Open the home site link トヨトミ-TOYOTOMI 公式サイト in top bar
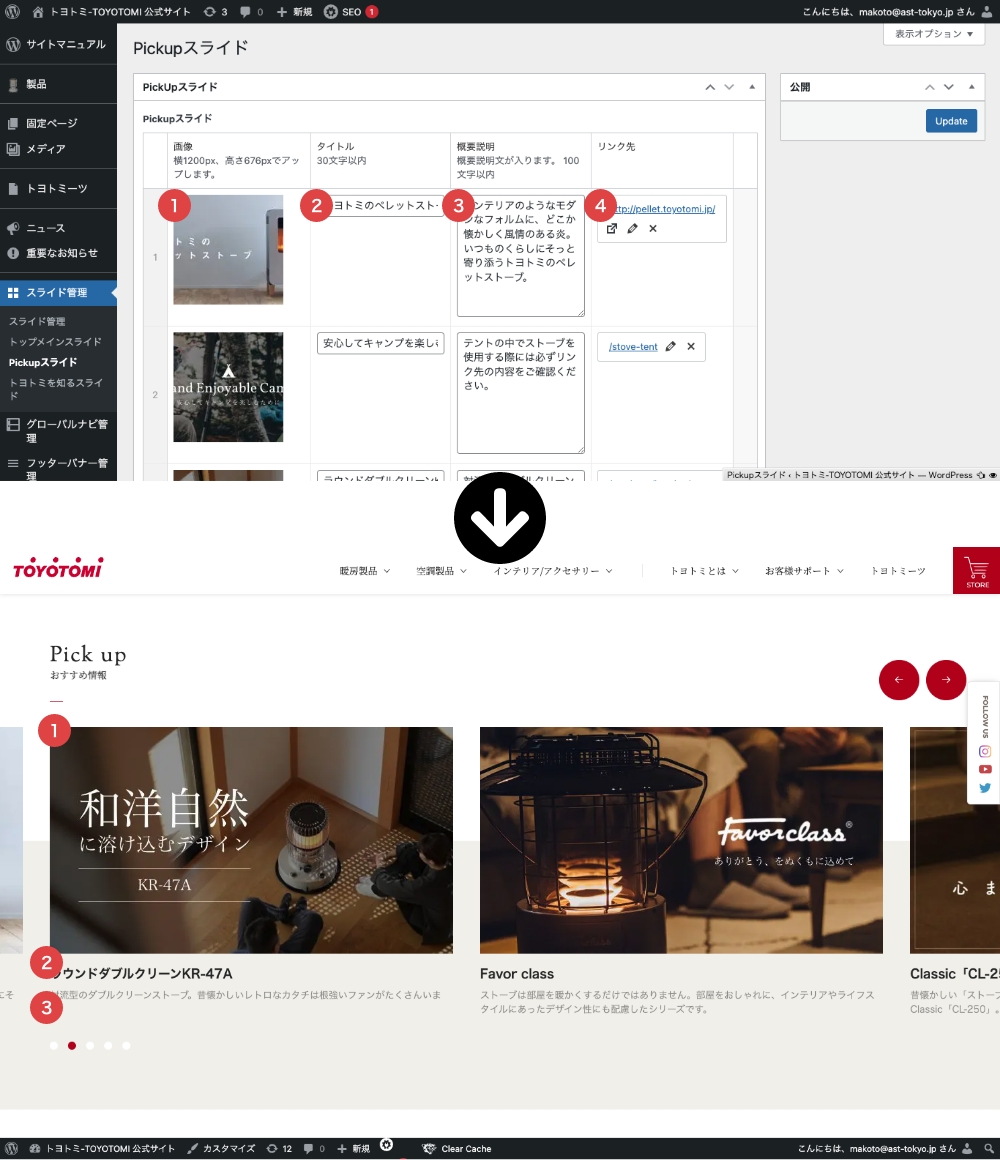The width and height of the screenshot is (1000, 1160). [x=111, y=12]
